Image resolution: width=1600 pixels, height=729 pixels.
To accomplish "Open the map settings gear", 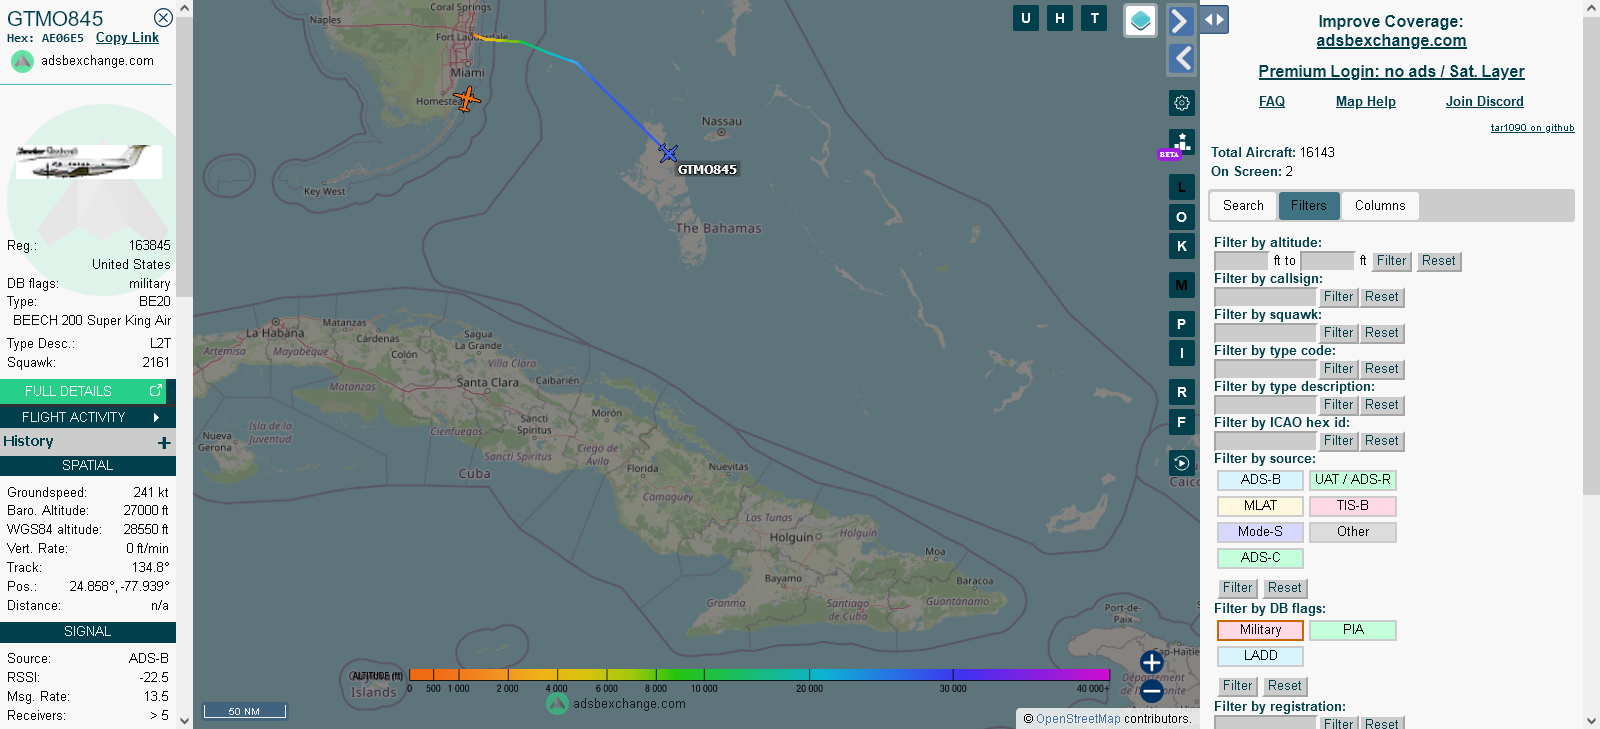I will click(x=1182, y=103).
